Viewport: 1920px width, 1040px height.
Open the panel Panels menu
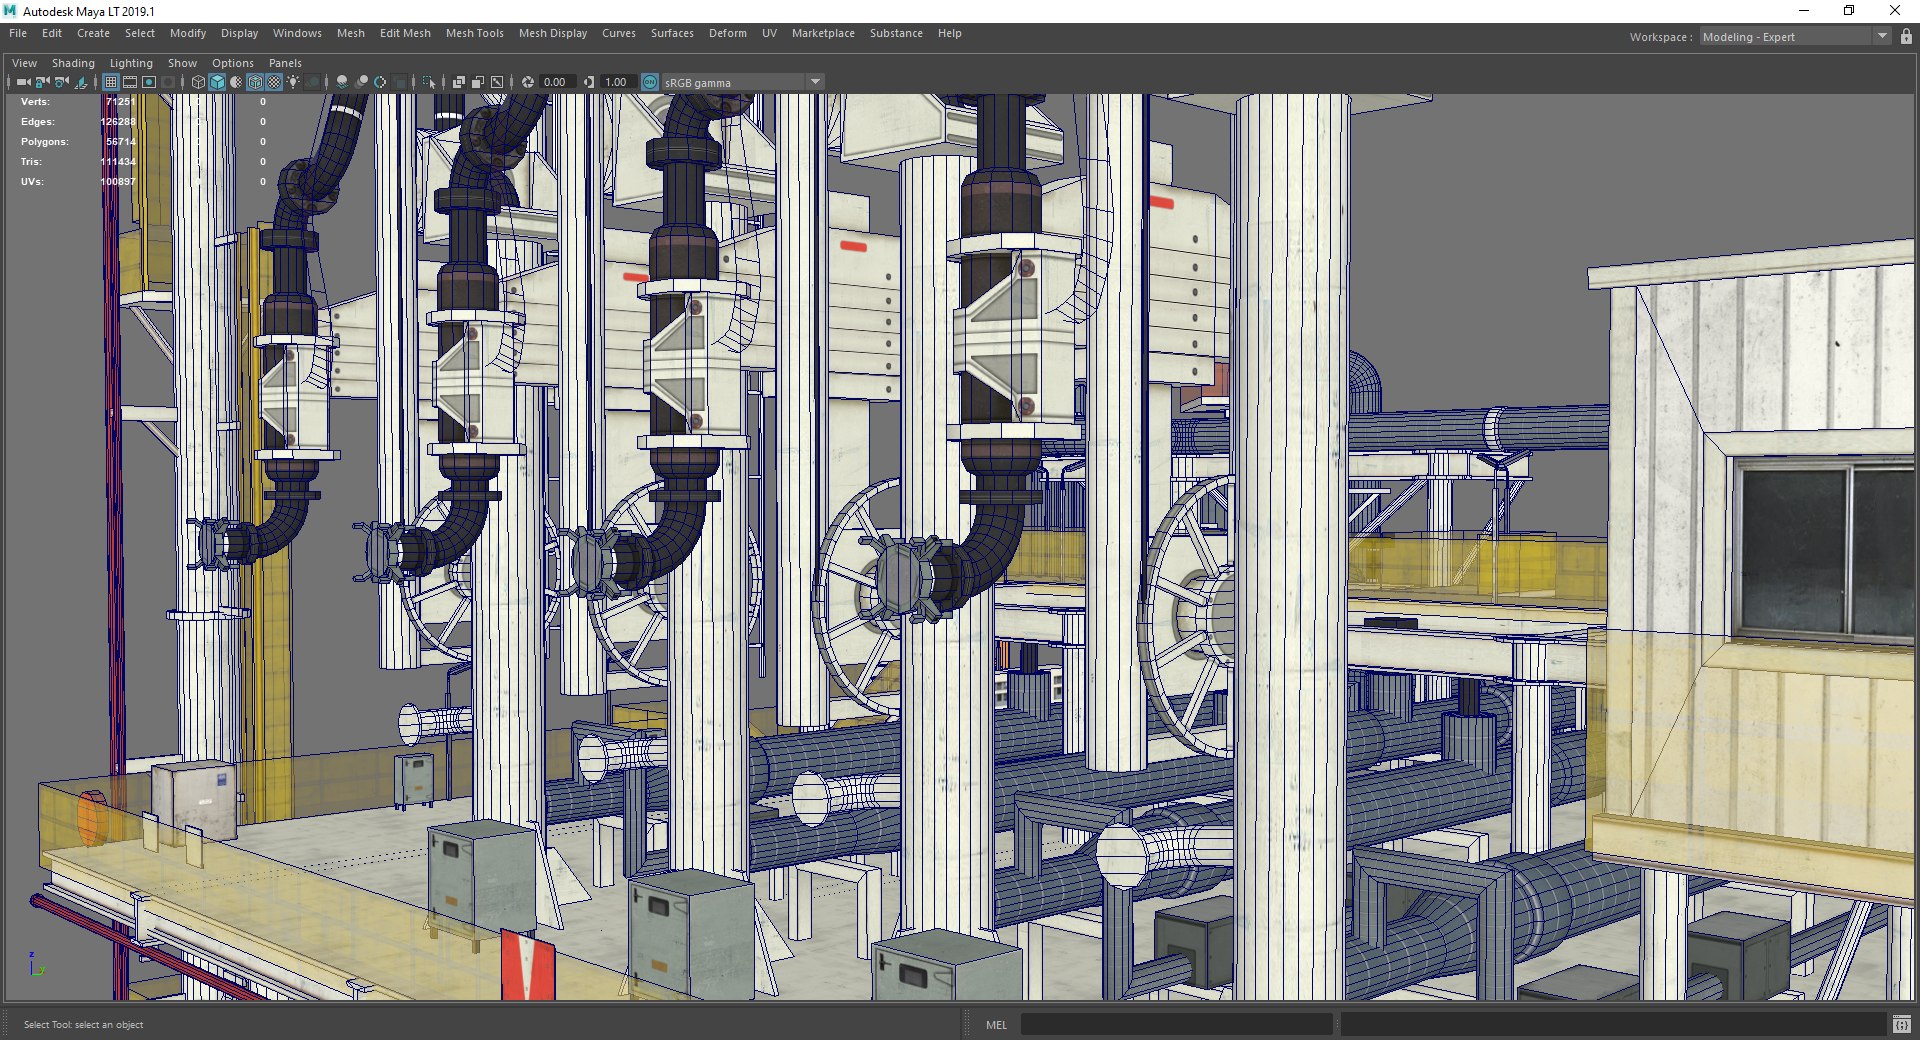coord(285,63)
